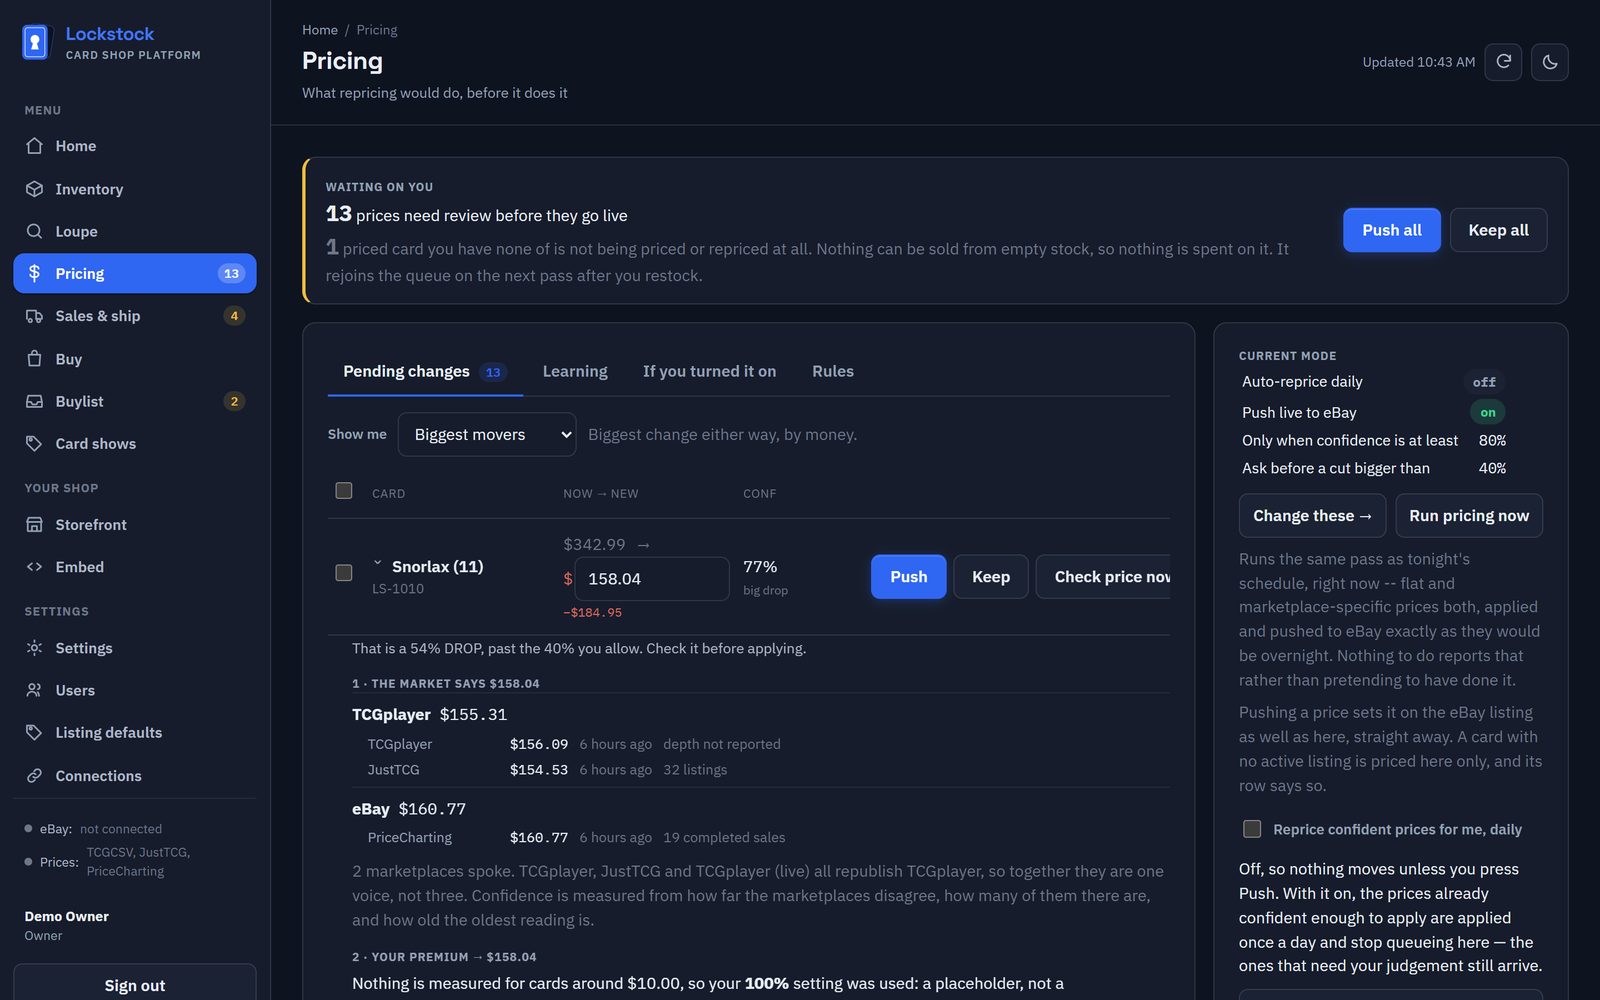Open Listing defaults via its tag icon
The width and height of the screenshot is (1600, 1000).
[34, 733]
